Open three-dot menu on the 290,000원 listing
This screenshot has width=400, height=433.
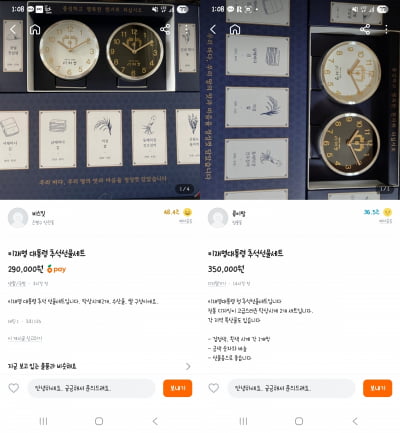point(186,29)
